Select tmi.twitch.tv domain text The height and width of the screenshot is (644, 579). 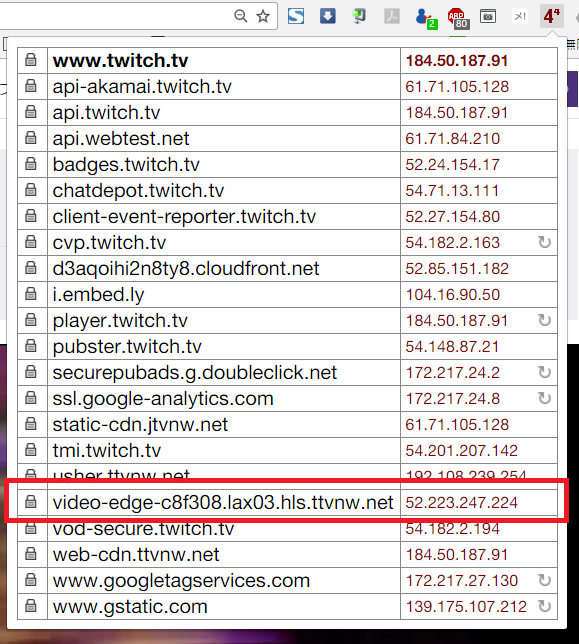click(x=107, y=451)
